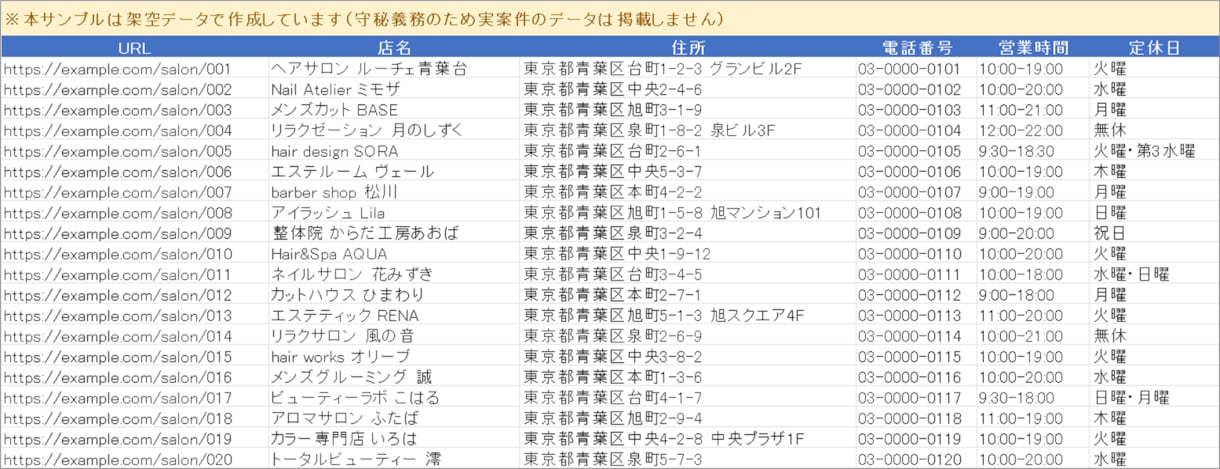The height and width of the screenshot is (469, 1220).
Task: Click address 台町1-2-3 グランビル2F
Action: 688,69
